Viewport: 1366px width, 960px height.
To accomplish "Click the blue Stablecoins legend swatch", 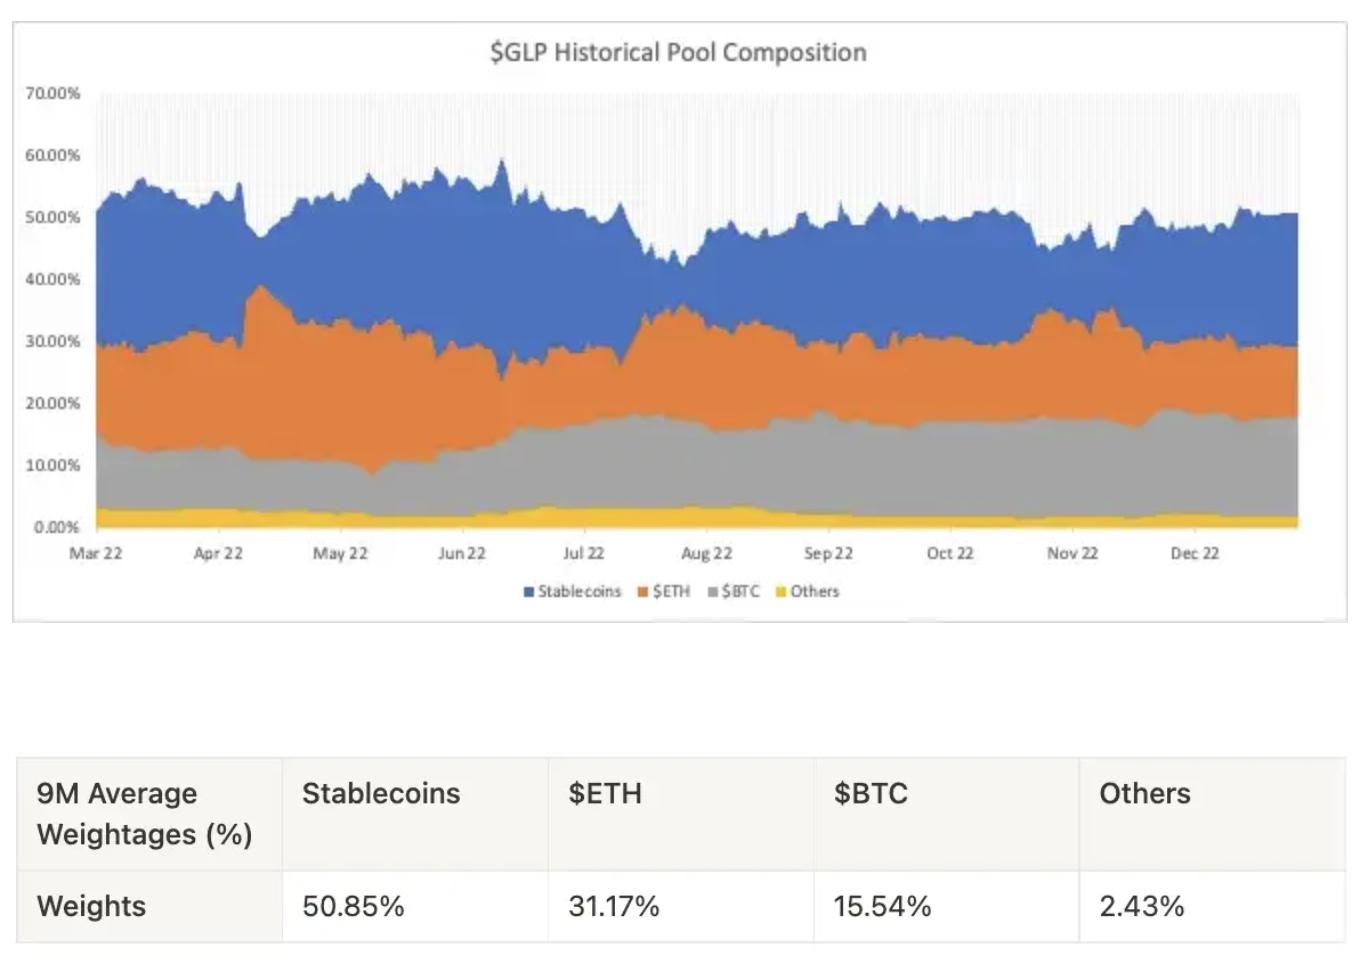I will click(529, 592).
